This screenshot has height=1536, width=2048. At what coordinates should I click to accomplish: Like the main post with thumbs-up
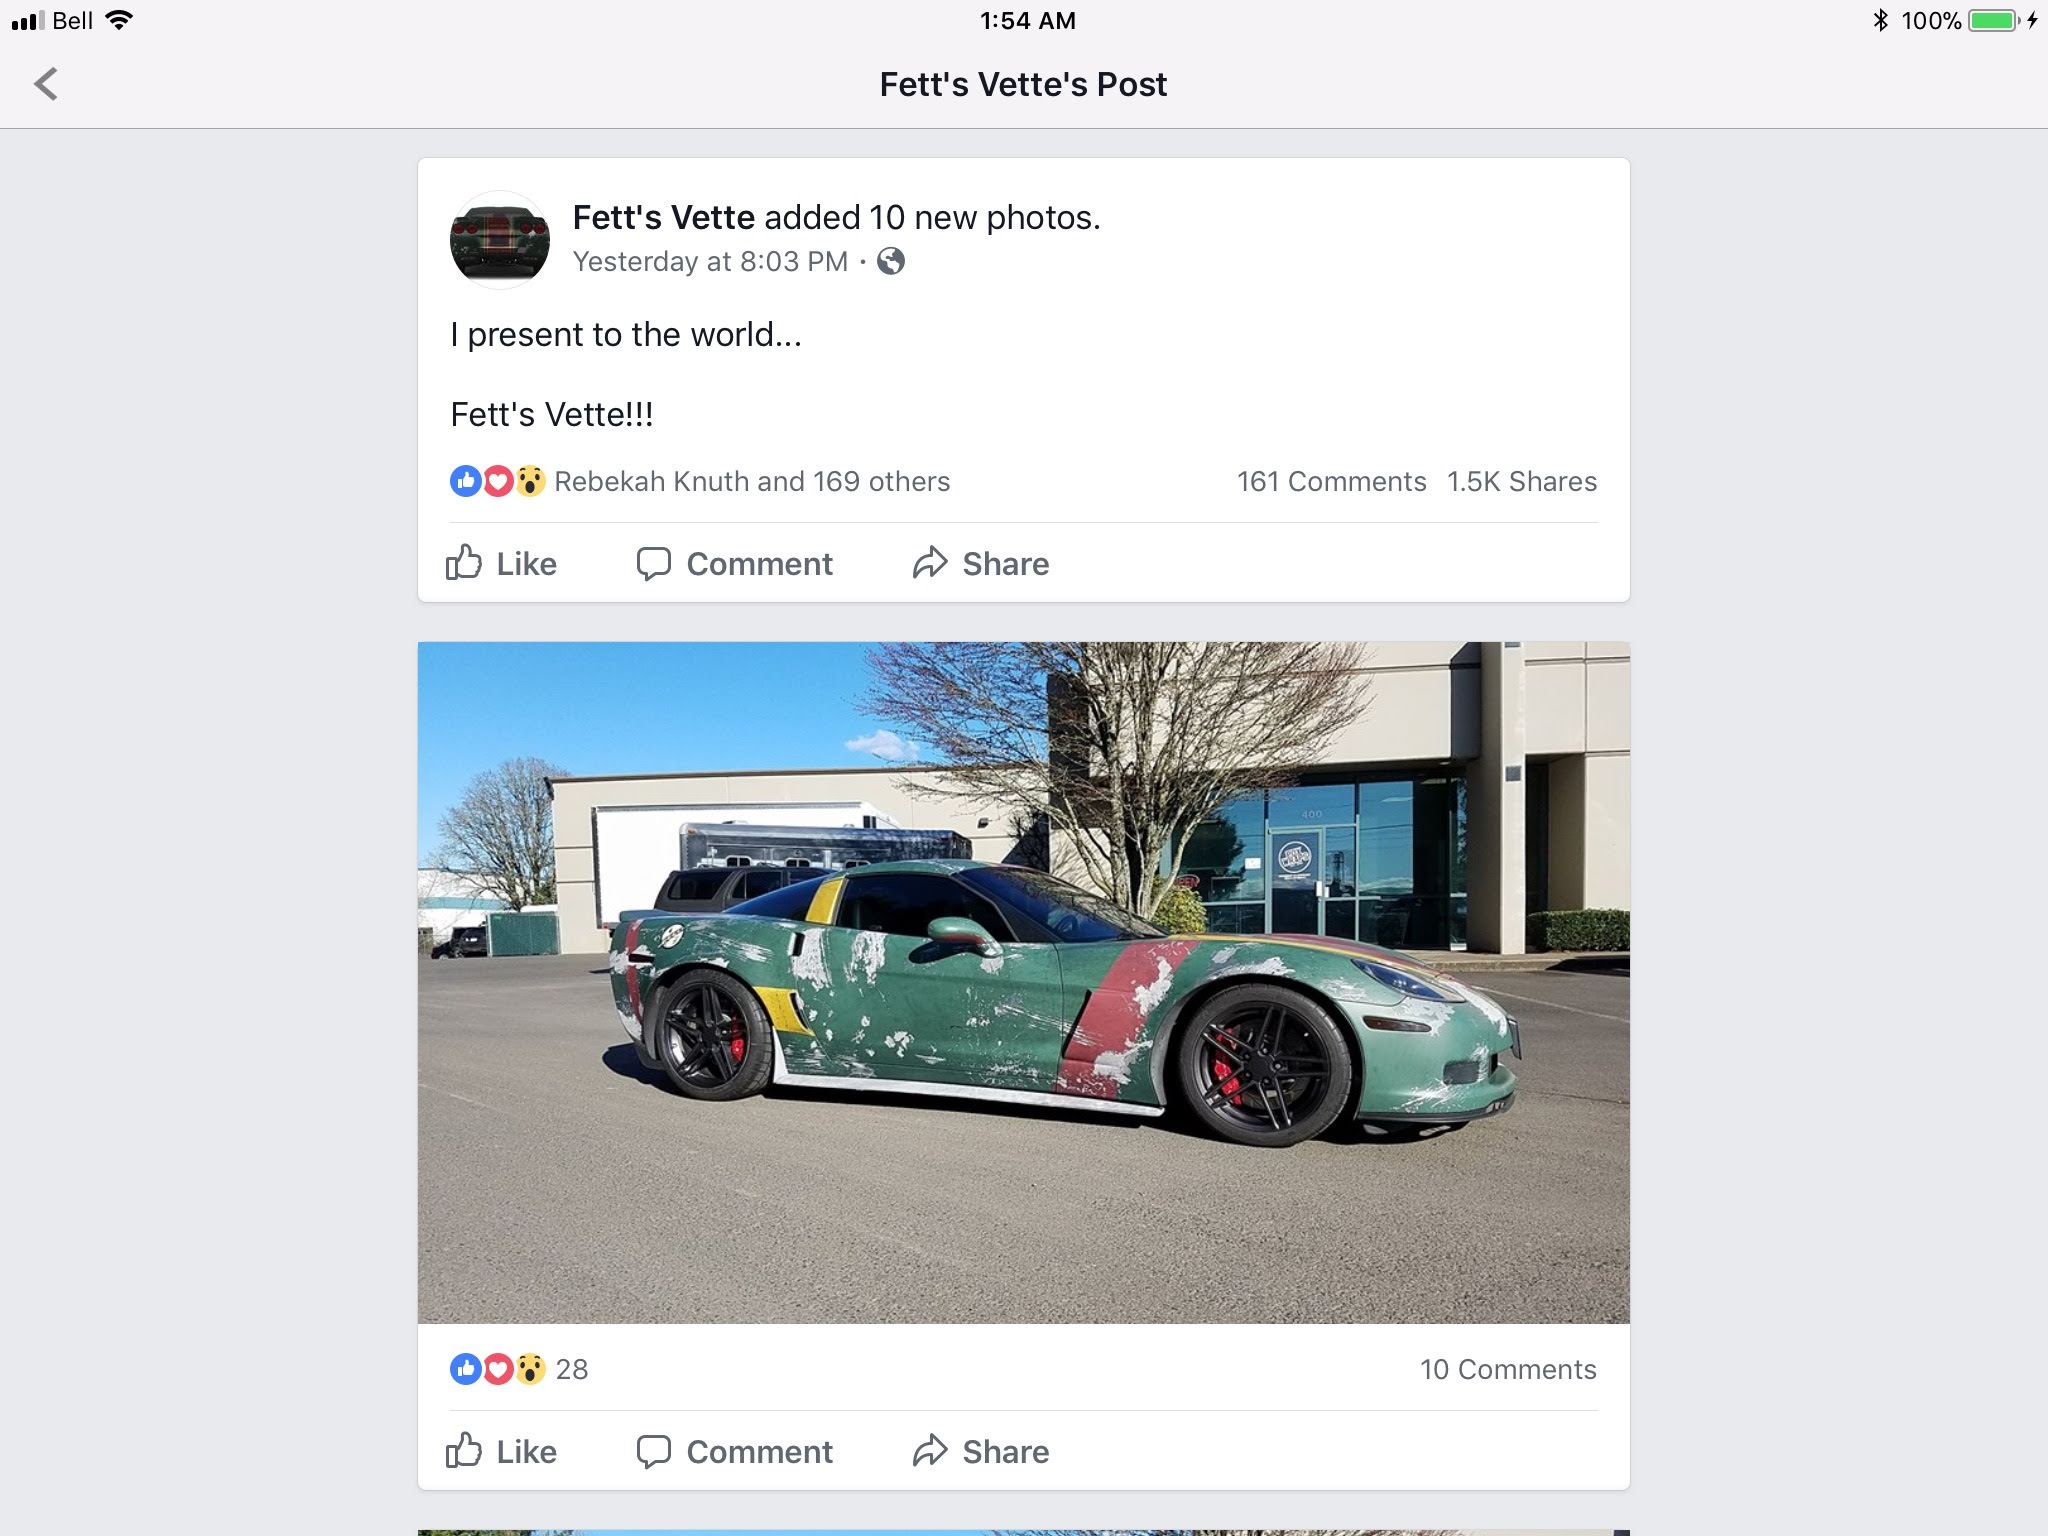point(501,563)
